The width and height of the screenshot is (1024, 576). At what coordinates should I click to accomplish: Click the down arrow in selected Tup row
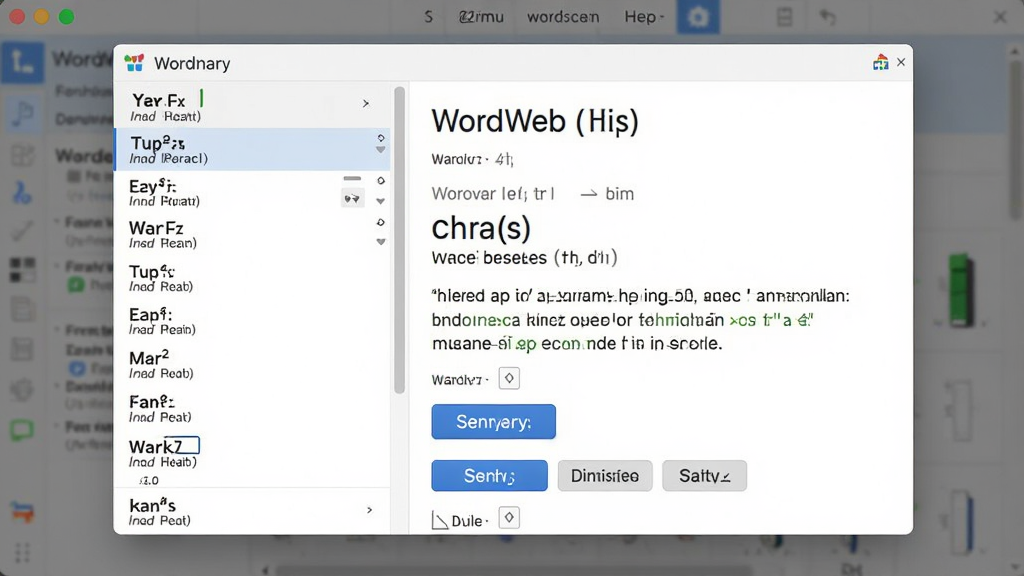click(381, 150)
